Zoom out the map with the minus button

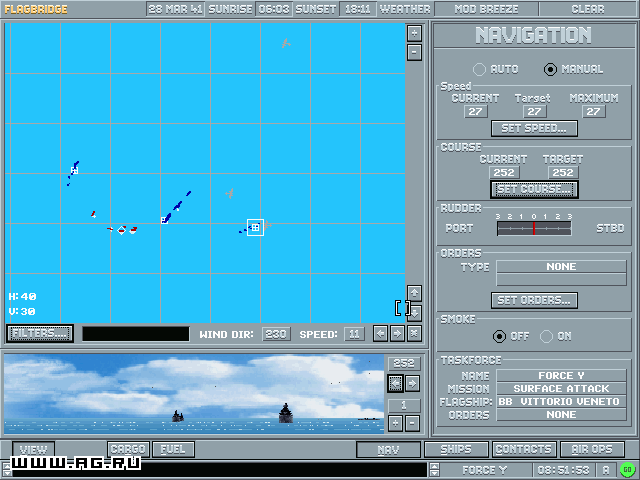click(x=414, y=52)
